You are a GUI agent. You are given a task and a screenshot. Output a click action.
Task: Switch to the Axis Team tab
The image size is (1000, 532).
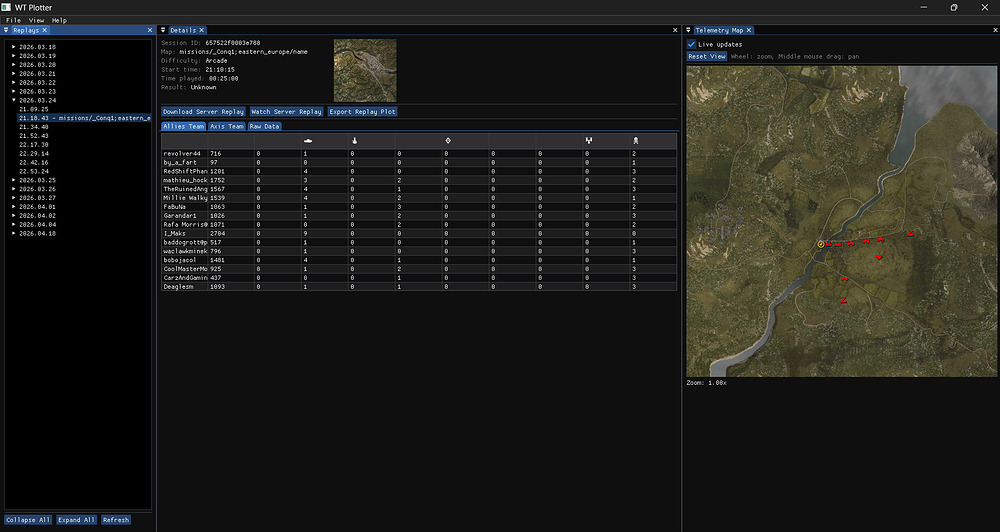[227, 127]
